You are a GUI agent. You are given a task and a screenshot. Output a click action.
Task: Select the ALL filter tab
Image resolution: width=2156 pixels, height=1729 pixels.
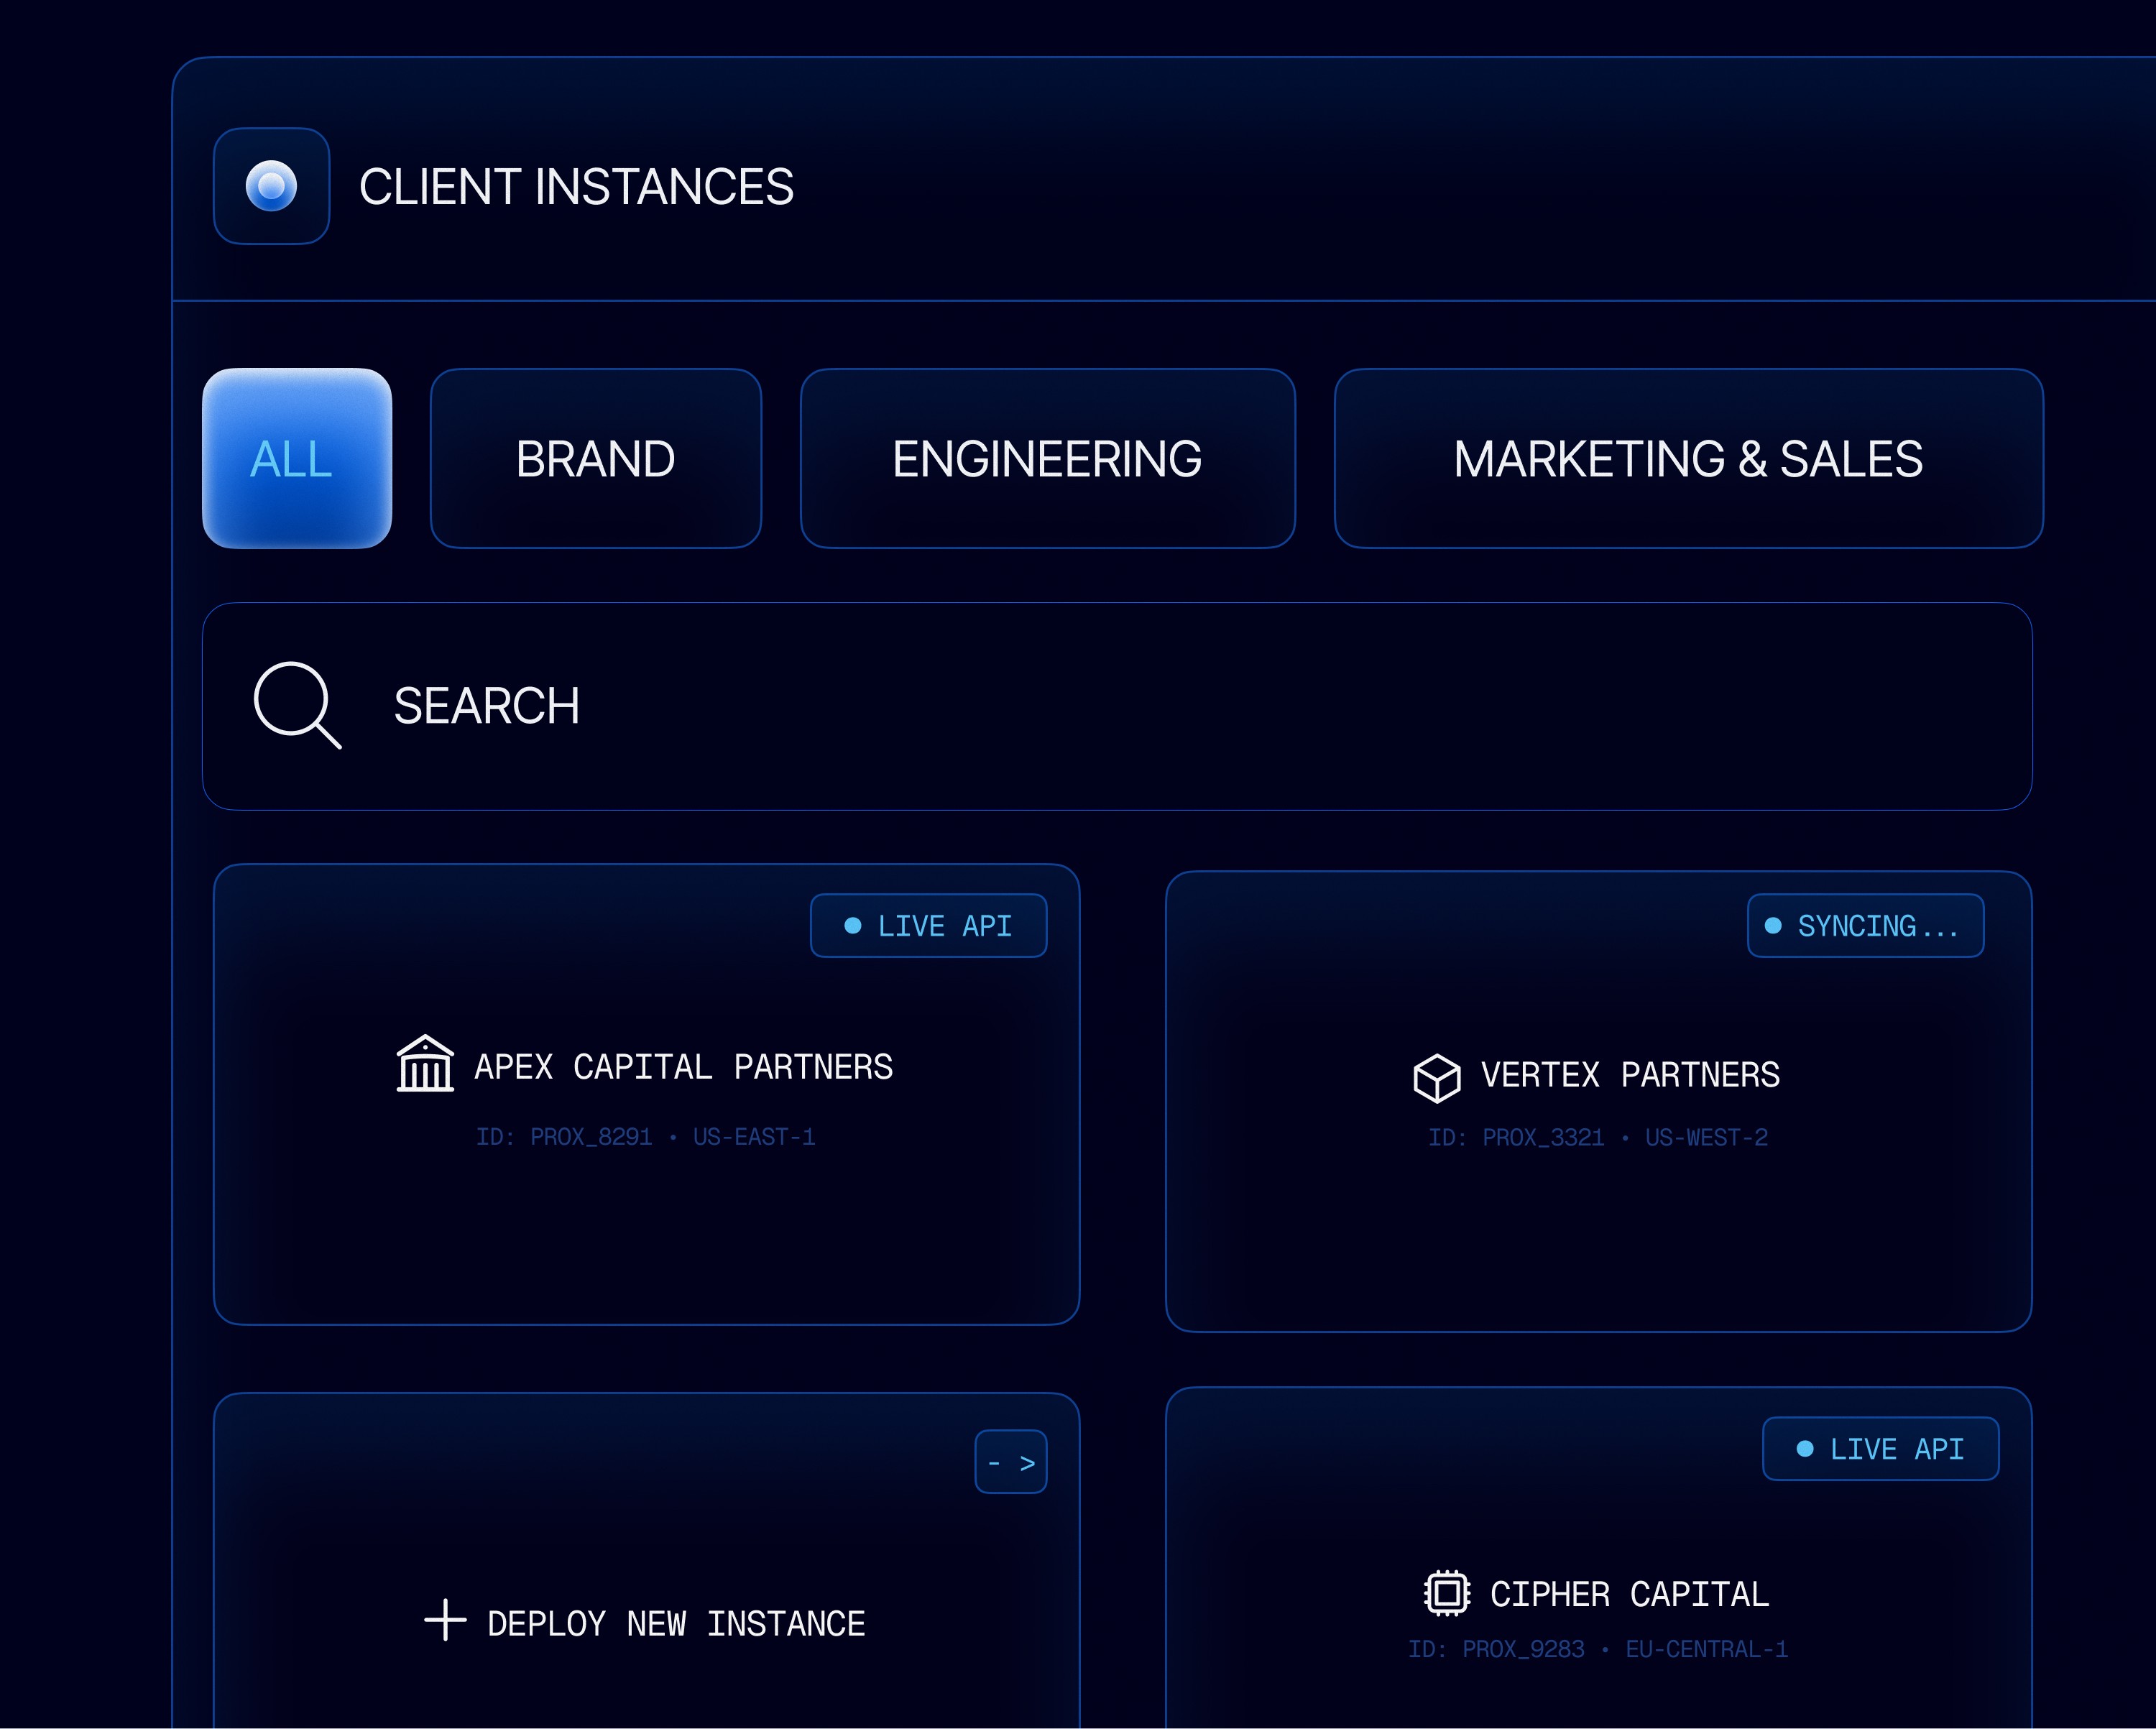[296, 459]
